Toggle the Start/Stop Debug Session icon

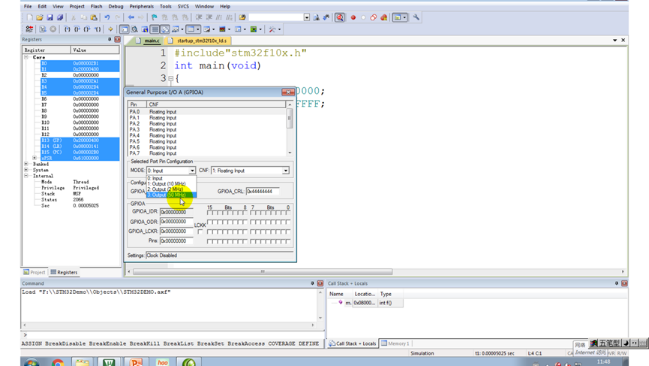(x=340, y=17)
